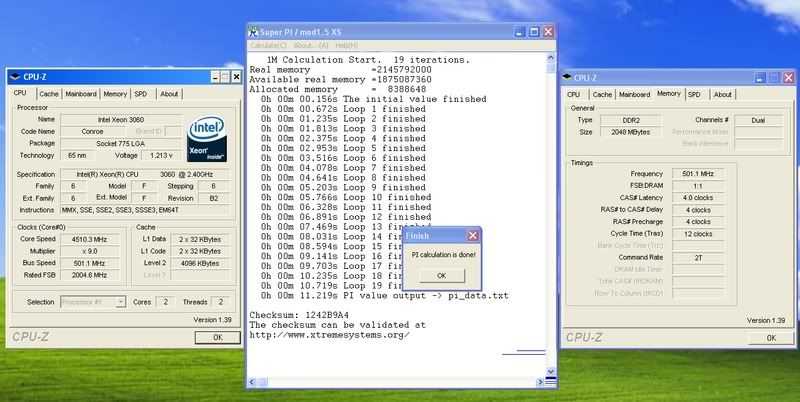Switch to CPU tab in right CPU-Z window
The width and height of the screenshot is (800, 402).
pos(573,94)
